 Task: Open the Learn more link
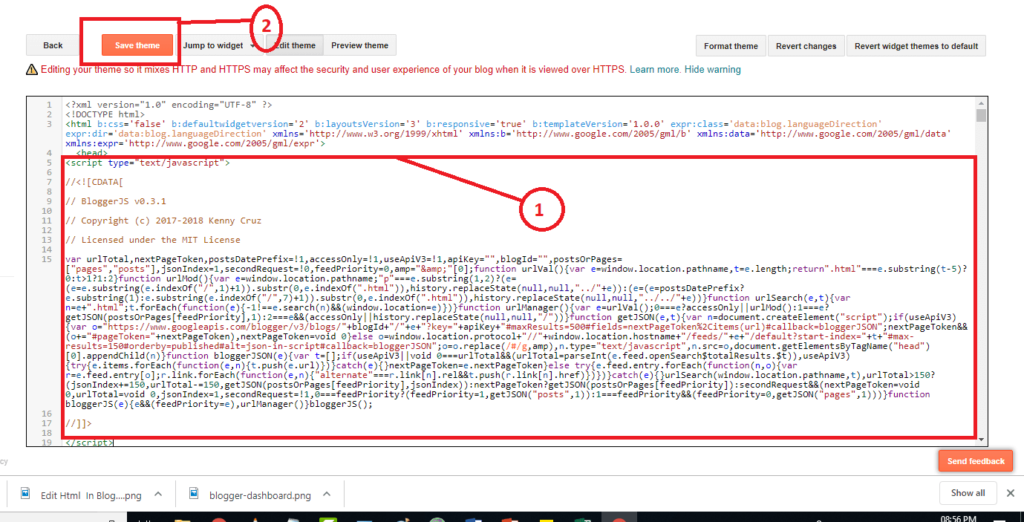pyautogui.click(x=655, y=69)
